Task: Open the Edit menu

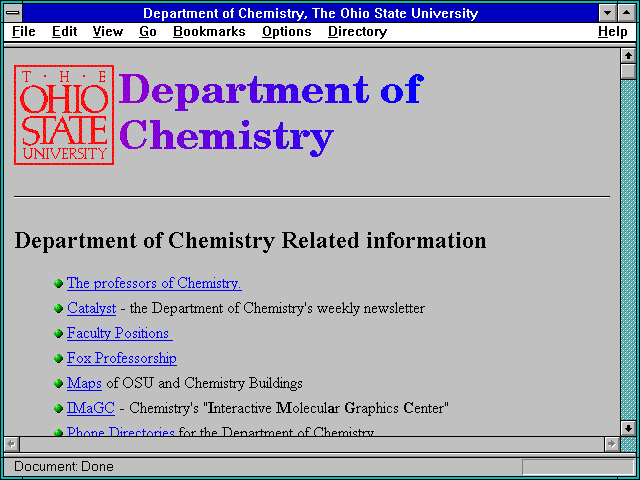Action: tap(64, 32)
